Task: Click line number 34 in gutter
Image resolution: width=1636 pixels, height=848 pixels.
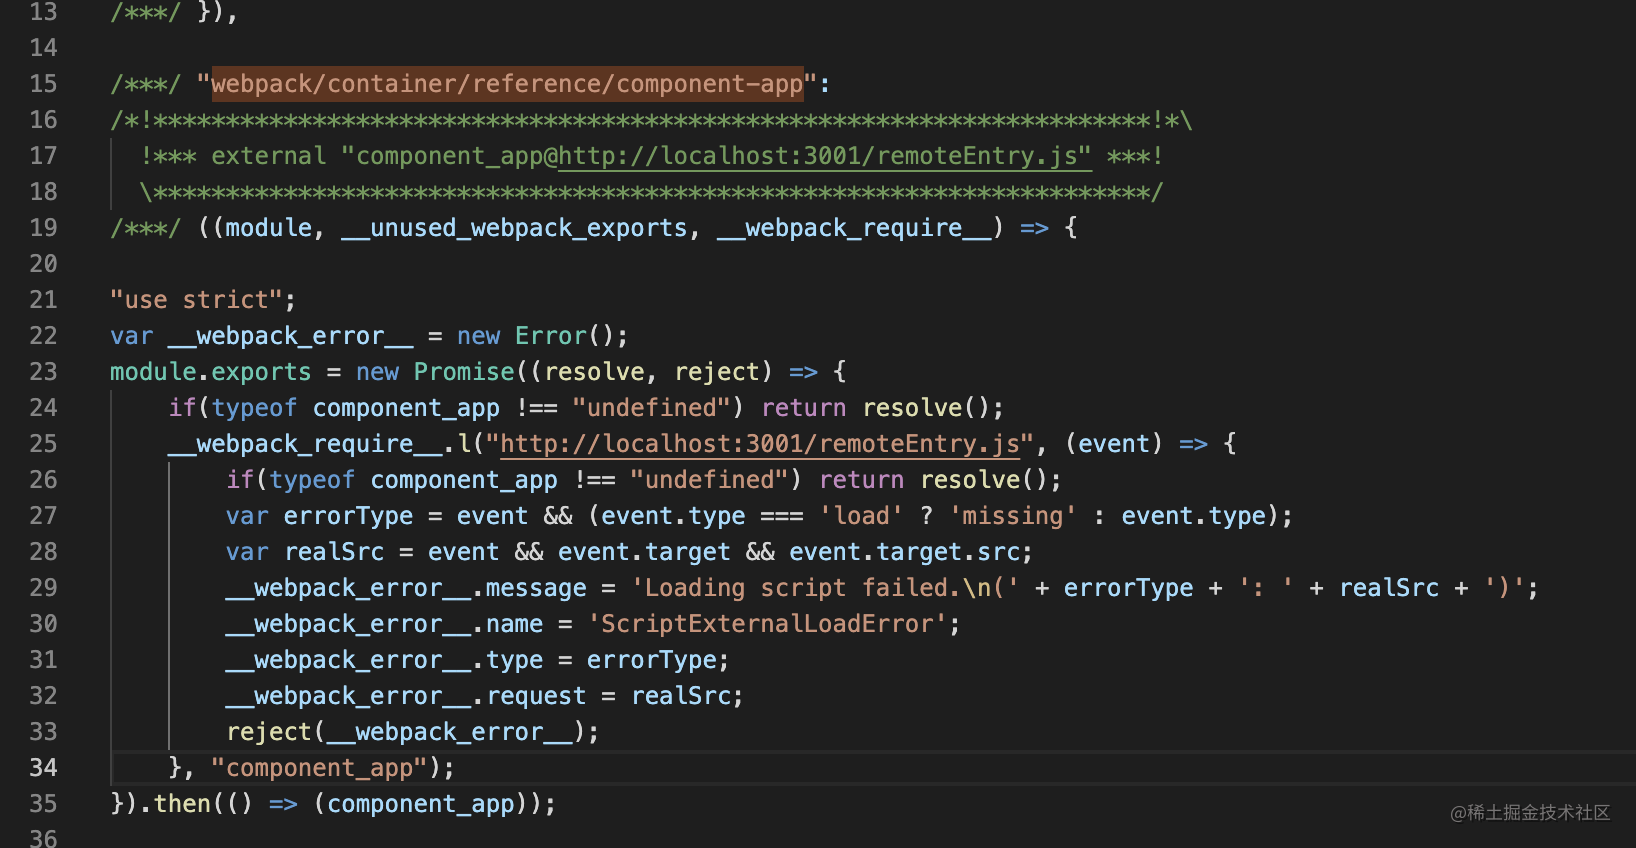Action: pos(43,768)
